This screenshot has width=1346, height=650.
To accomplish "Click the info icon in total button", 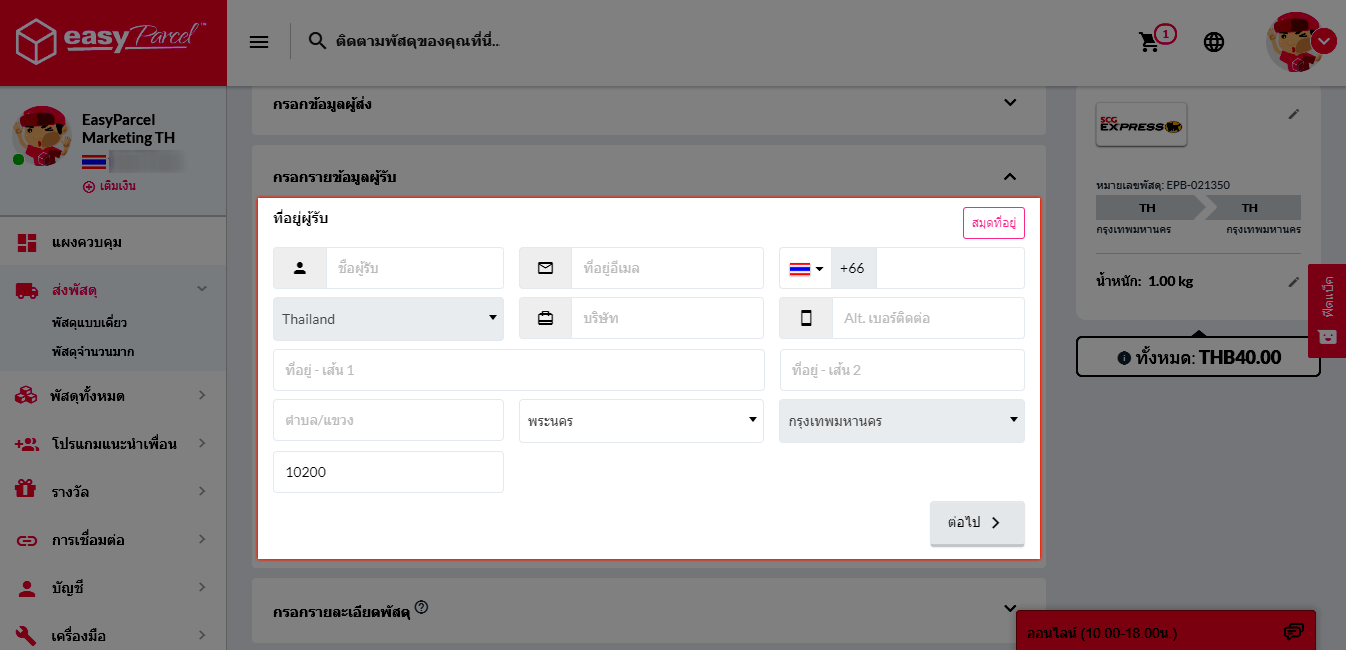I will point(1124,357).
